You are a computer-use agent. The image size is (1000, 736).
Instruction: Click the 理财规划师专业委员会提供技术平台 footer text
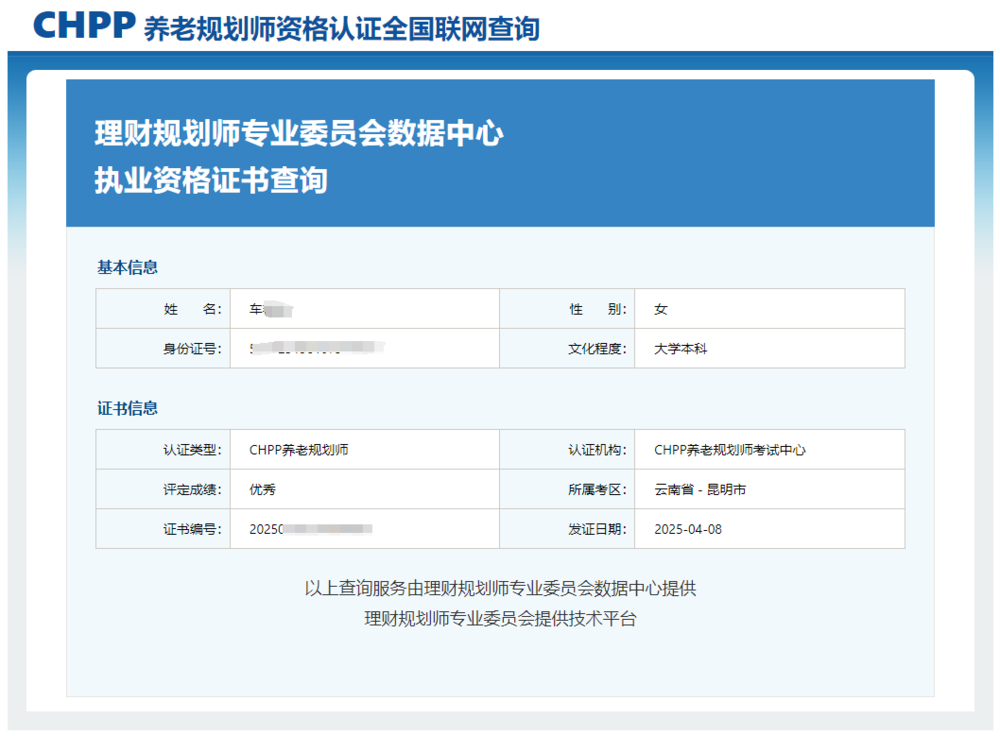click(x=500, y=618)
